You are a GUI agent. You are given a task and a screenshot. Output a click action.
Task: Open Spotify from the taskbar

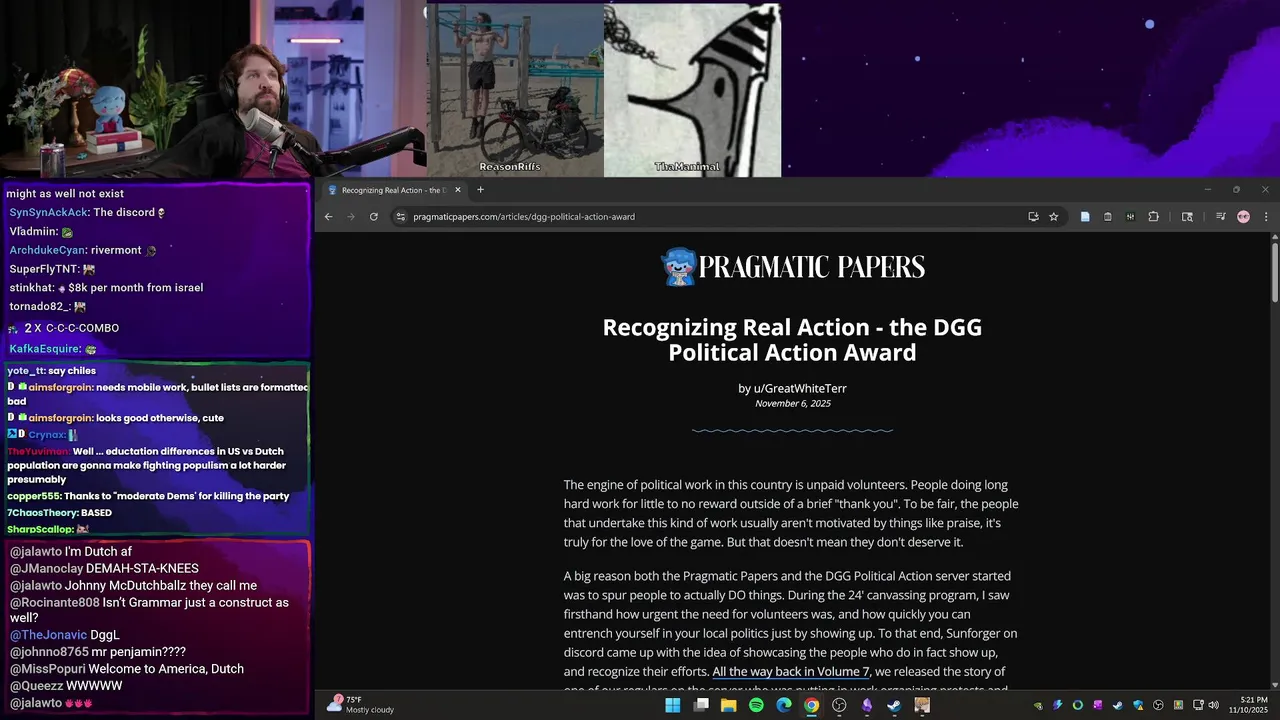[756, 705]
